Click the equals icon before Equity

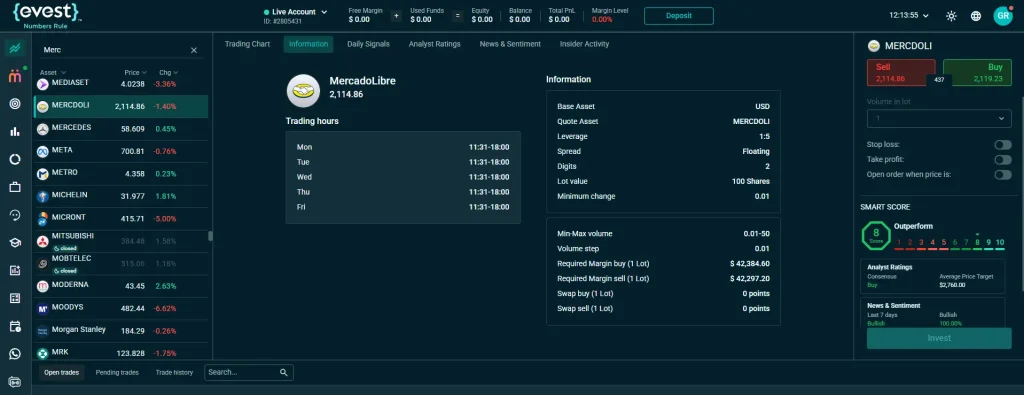[458, 16]
